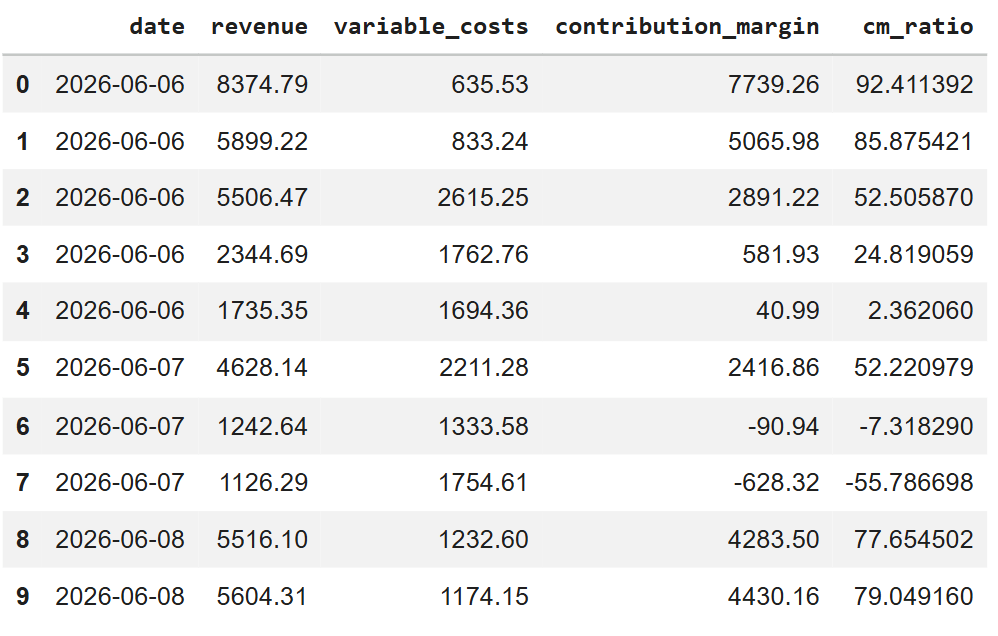
Task: Click the date column header
Action: 157,27
